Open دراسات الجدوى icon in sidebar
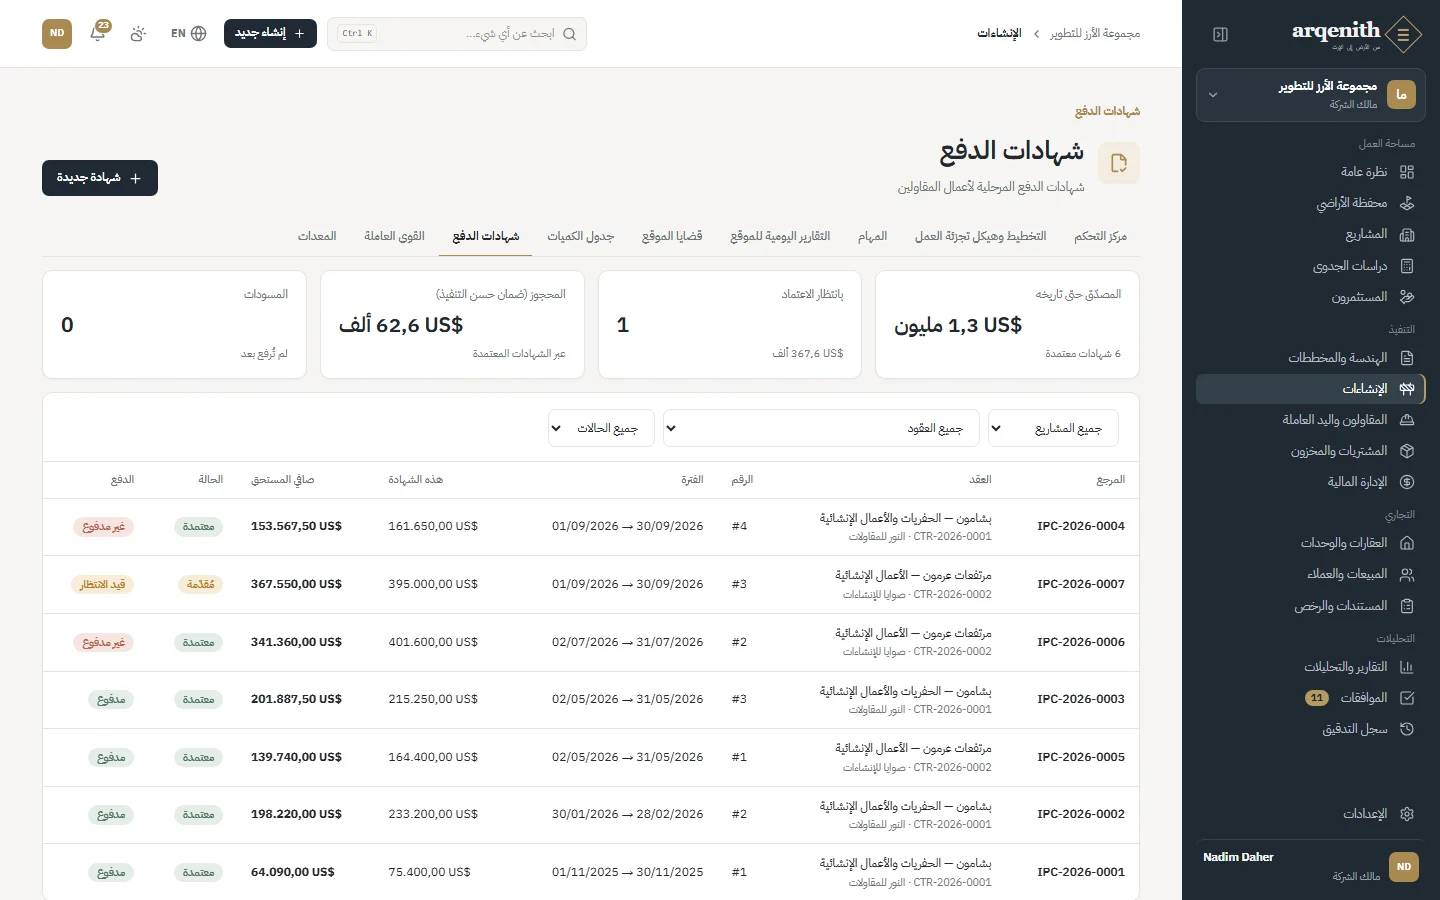Screen dimensions: 1440x900 click(x=1407, y=266)
